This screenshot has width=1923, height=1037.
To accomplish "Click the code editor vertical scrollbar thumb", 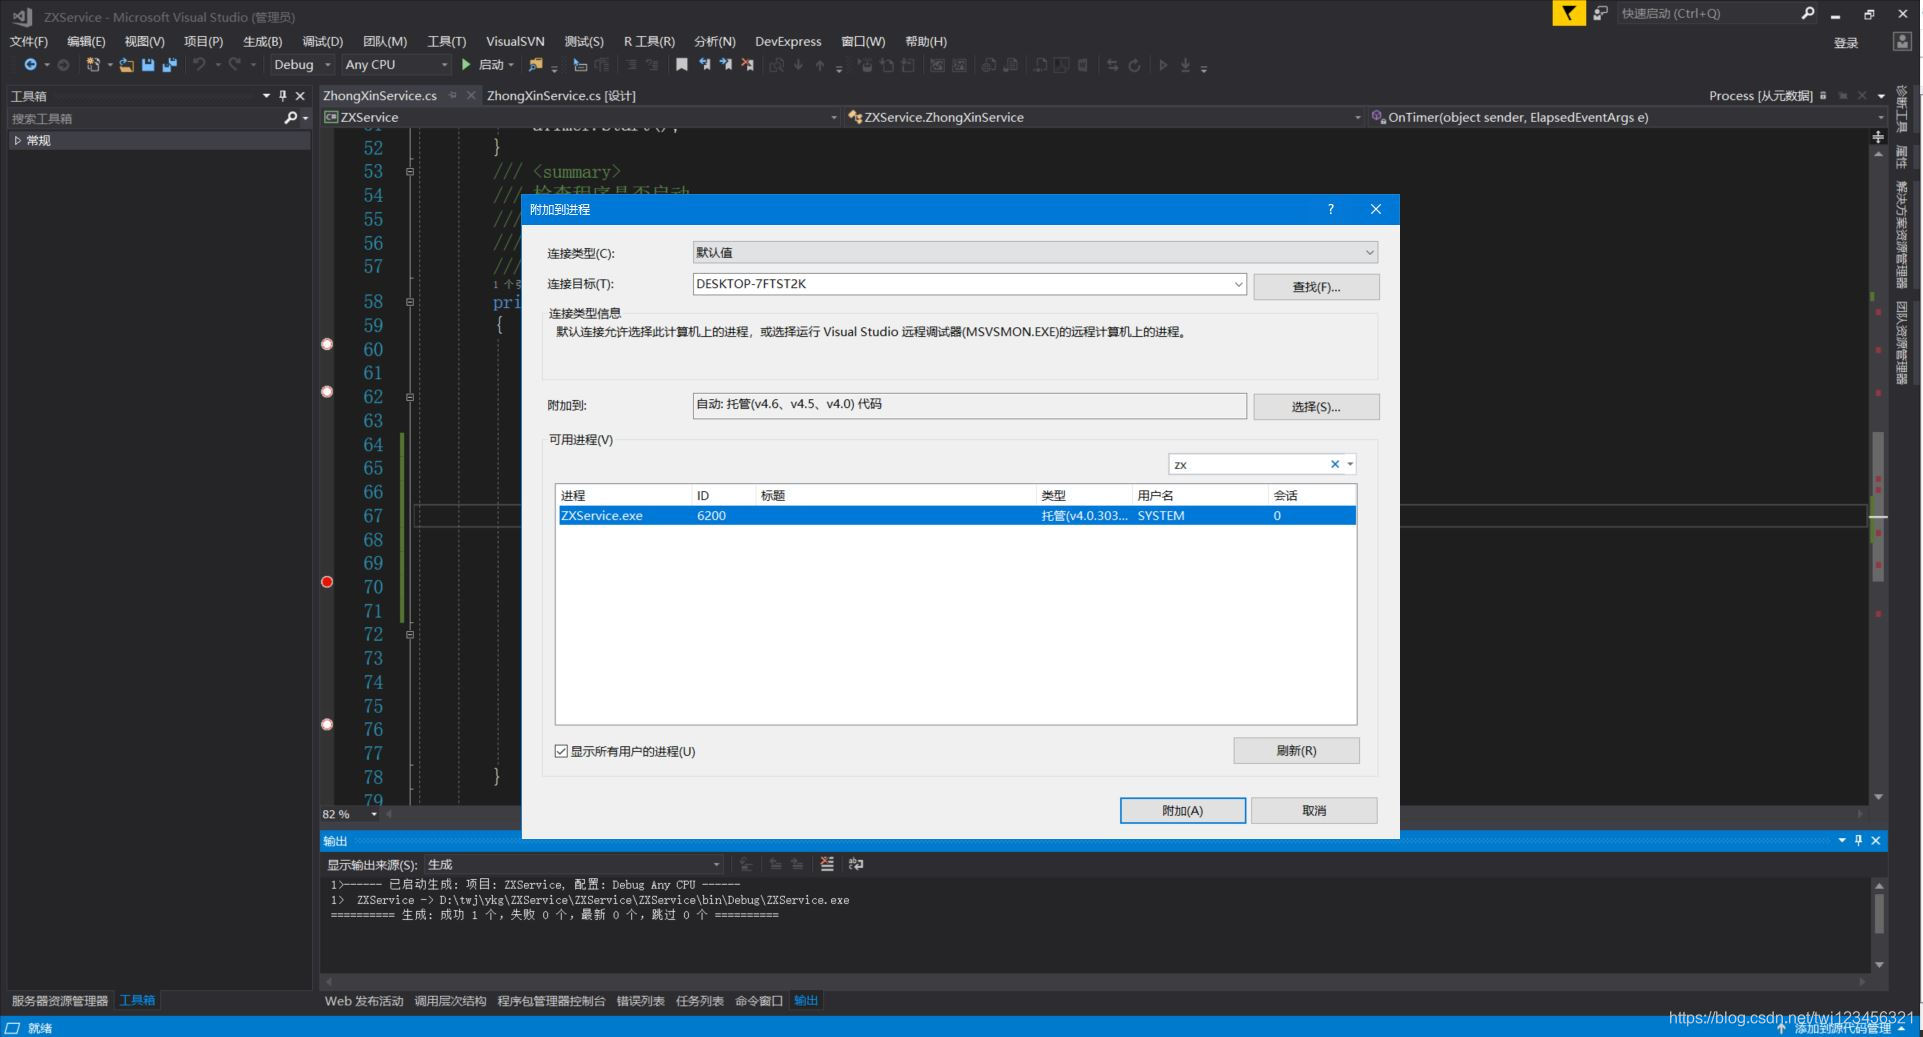I will 1878,505.
